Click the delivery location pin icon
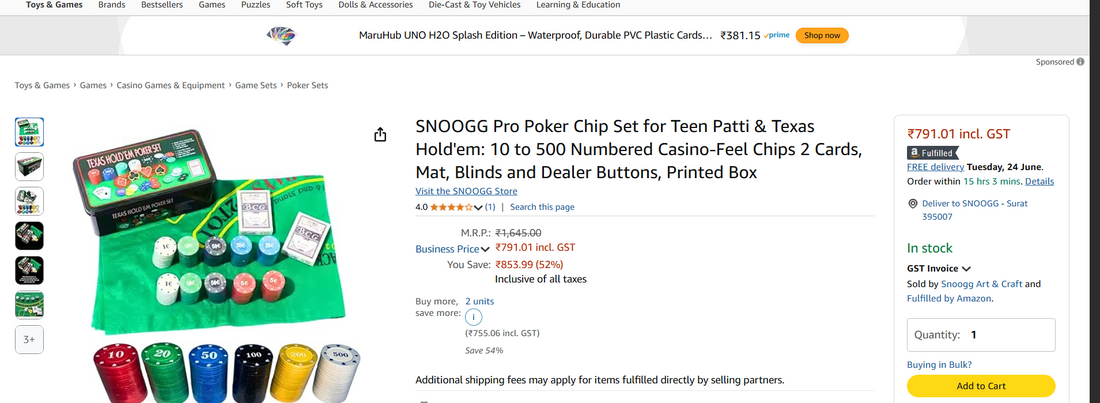 (912, 204)
